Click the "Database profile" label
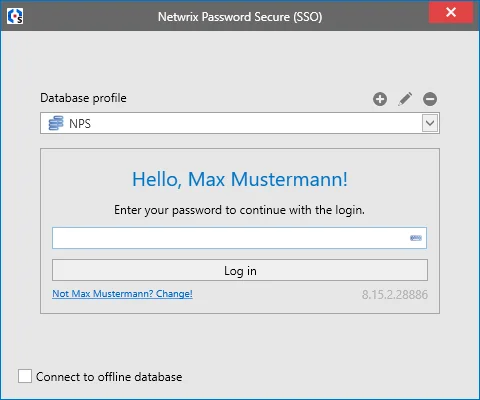This screenshot has height=400, width=480. click(x=83, y=98)
